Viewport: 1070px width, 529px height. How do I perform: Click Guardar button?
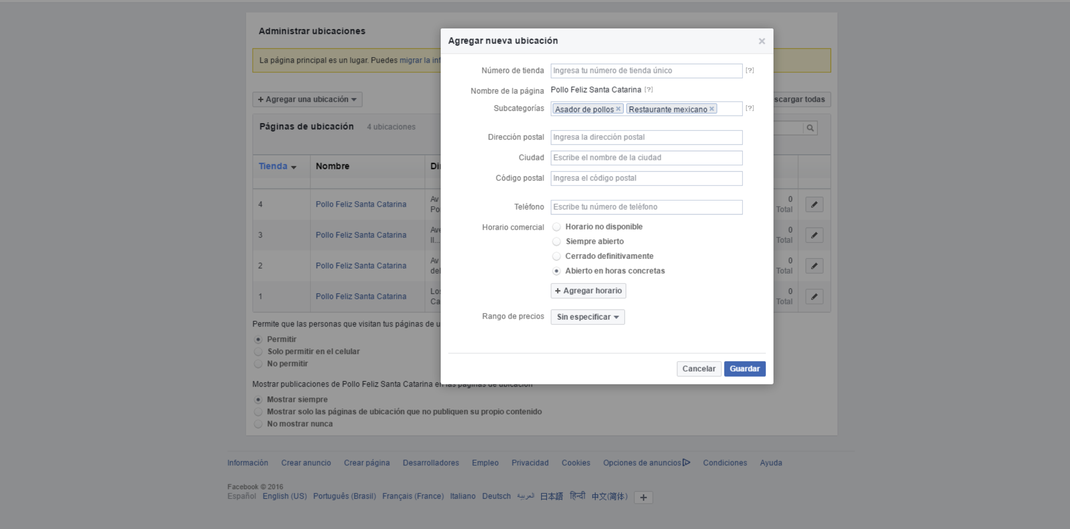744,369
